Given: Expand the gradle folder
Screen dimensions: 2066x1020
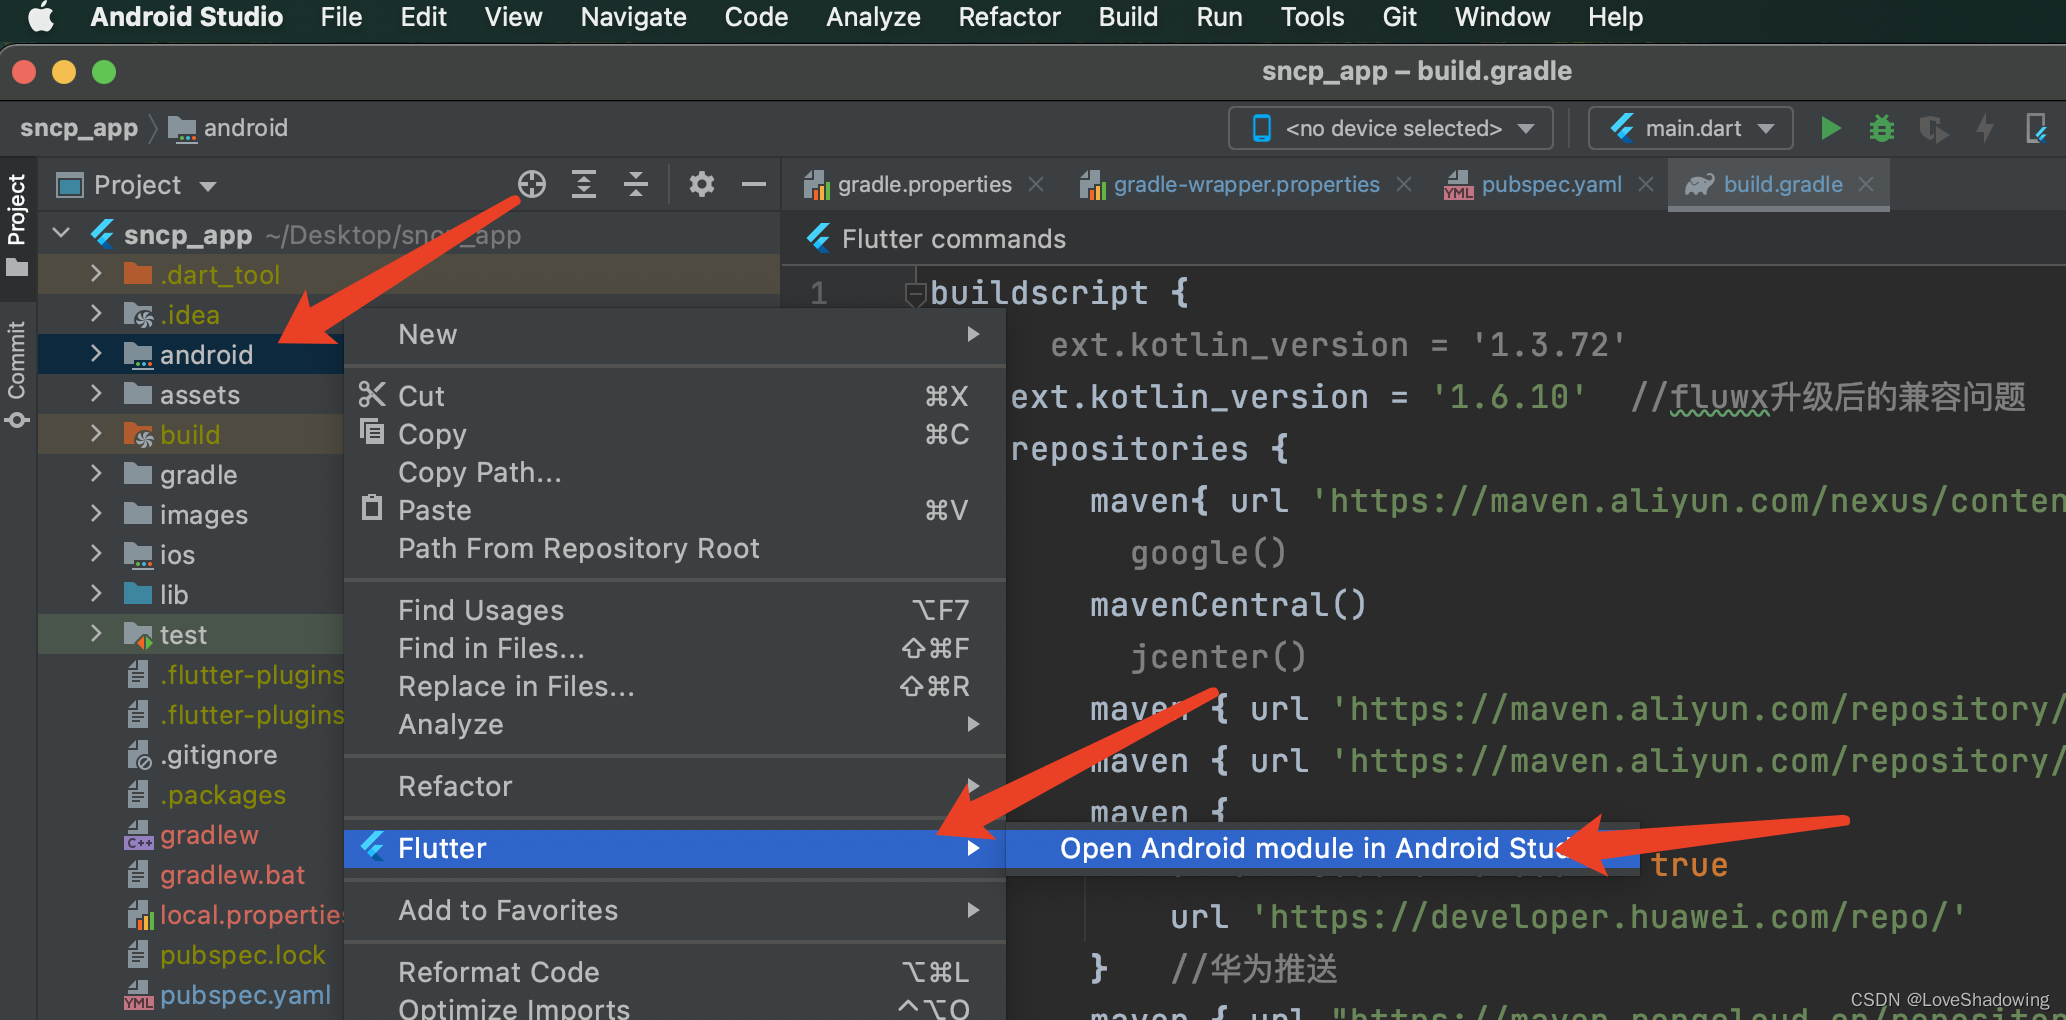Looking at the screenshot, I should [96, 474].
